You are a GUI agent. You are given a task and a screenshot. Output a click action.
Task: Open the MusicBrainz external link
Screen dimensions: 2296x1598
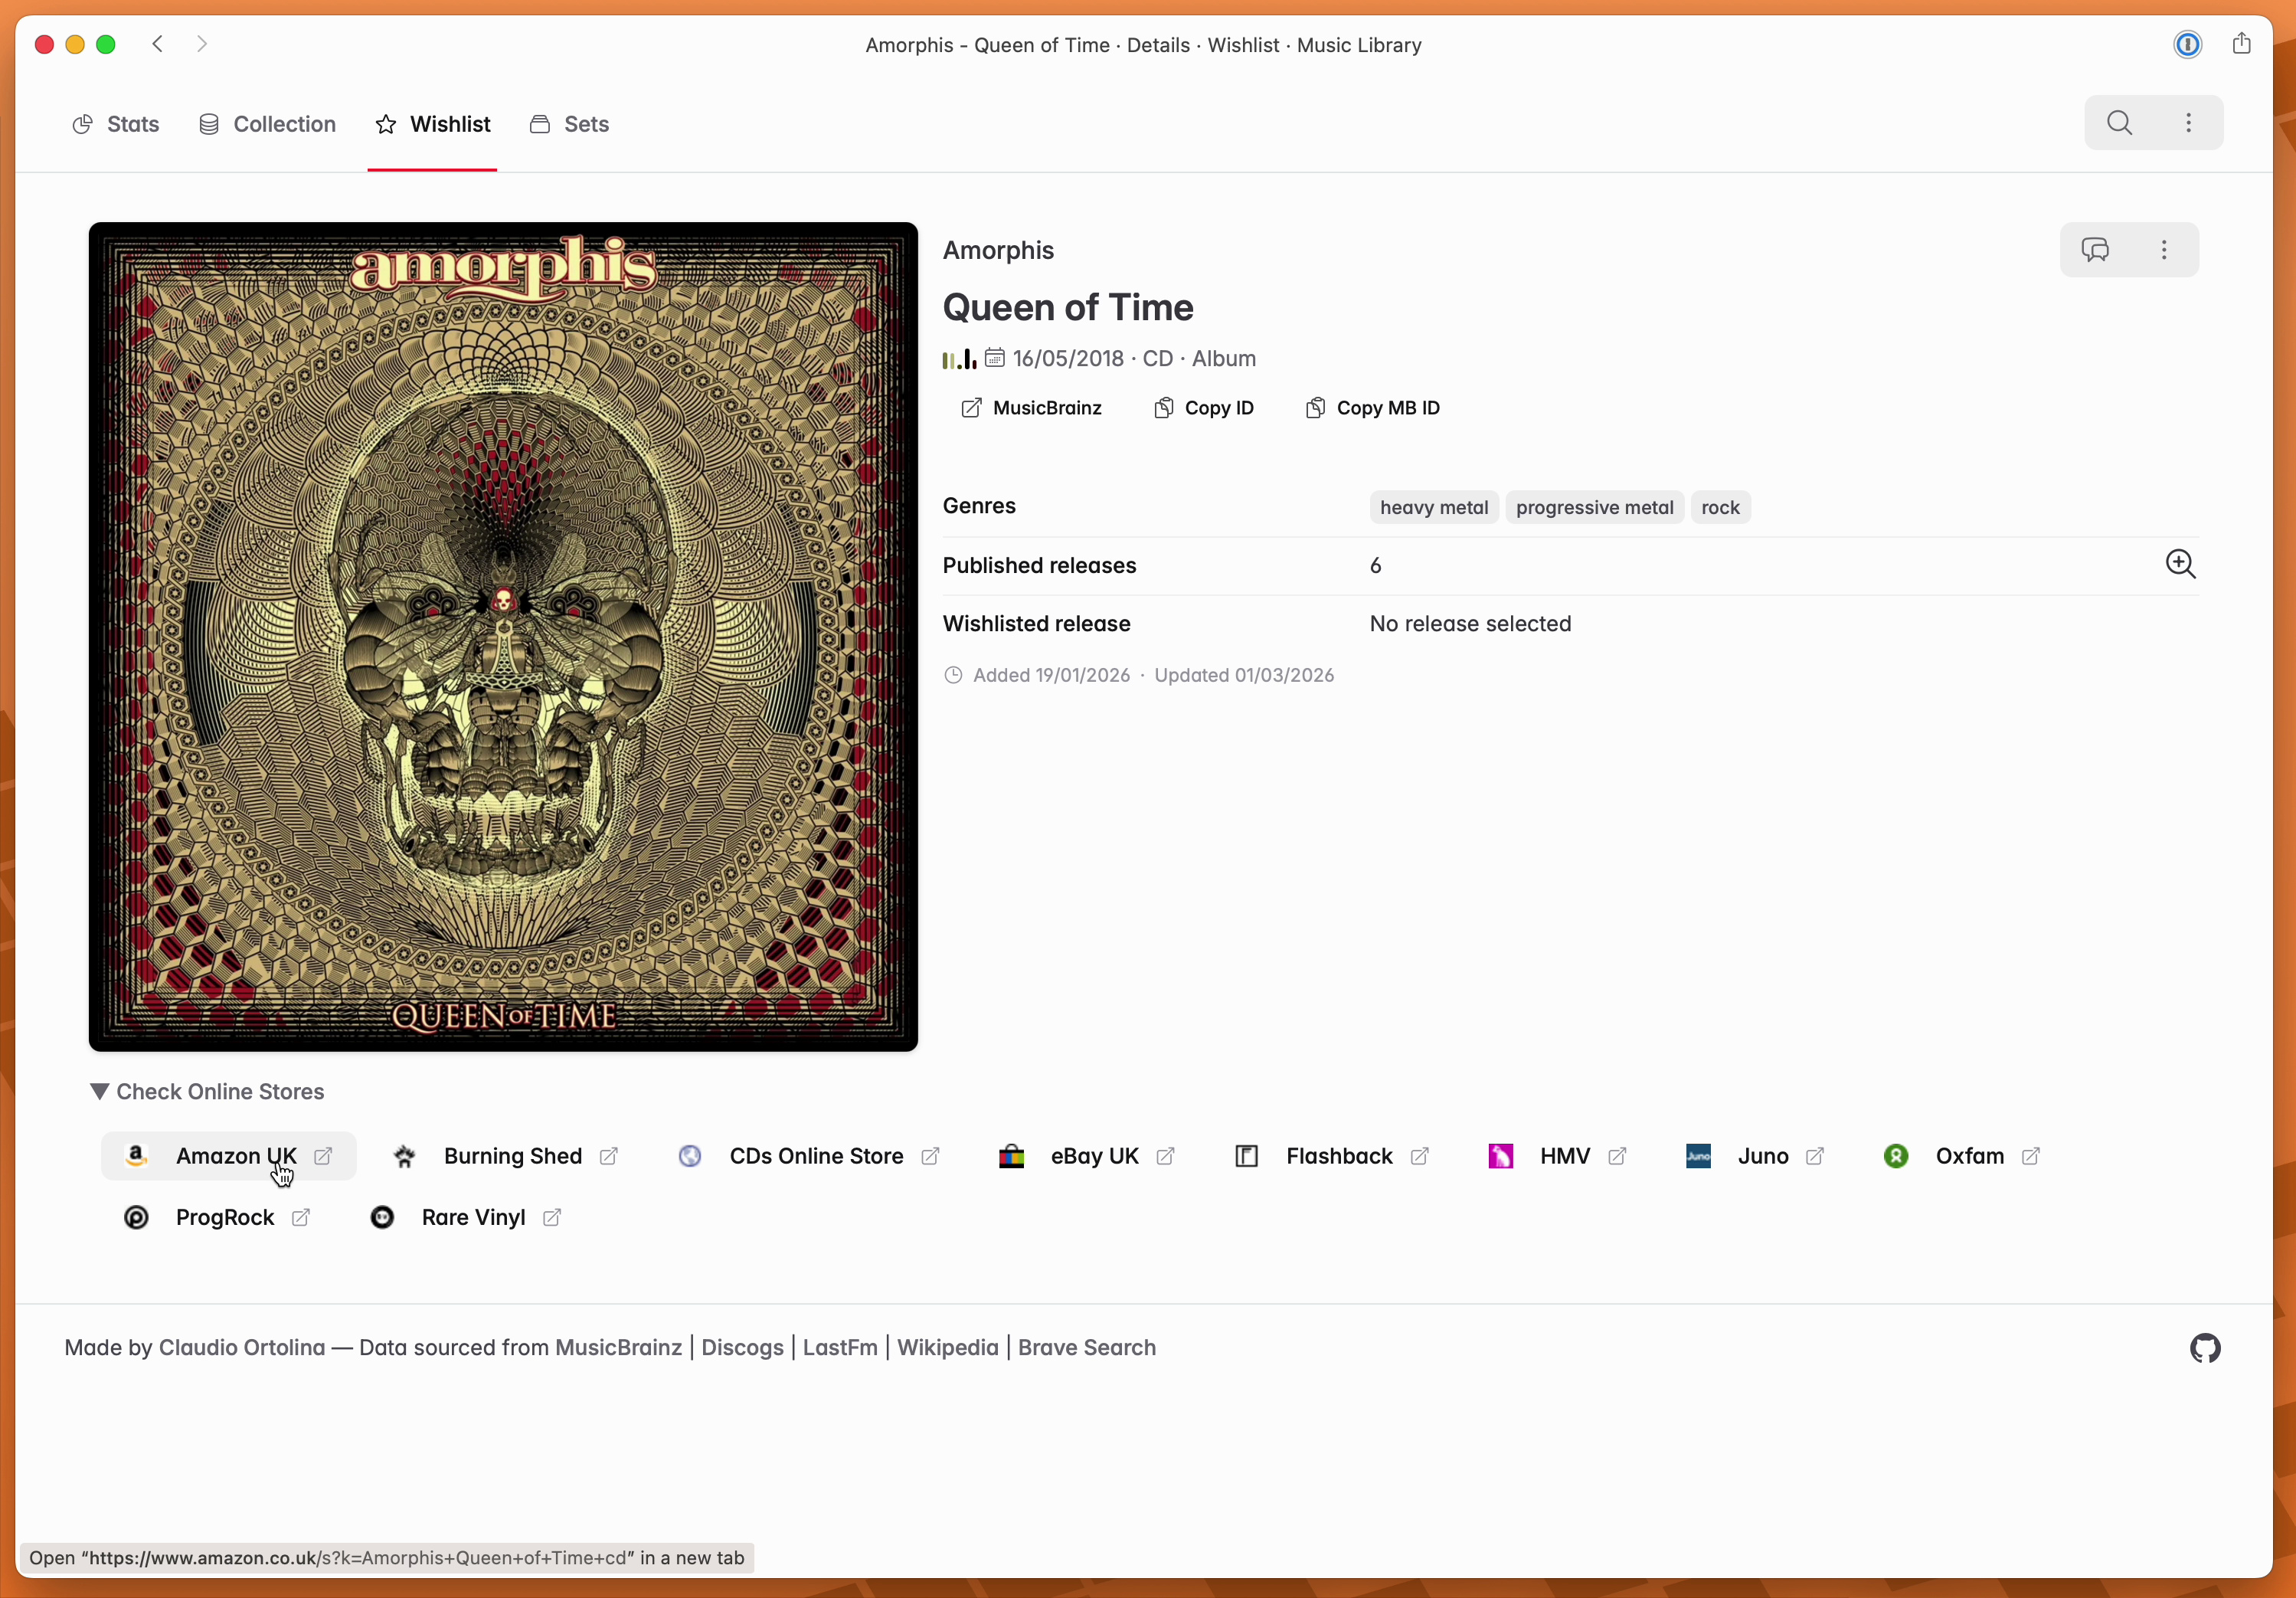[x=1031, y=408]
